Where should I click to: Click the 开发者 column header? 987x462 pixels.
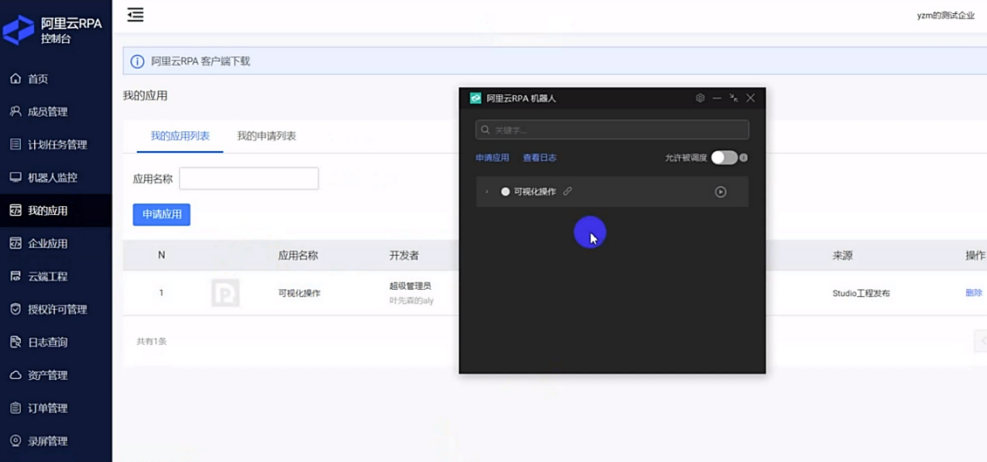click(x=405, y=256)
